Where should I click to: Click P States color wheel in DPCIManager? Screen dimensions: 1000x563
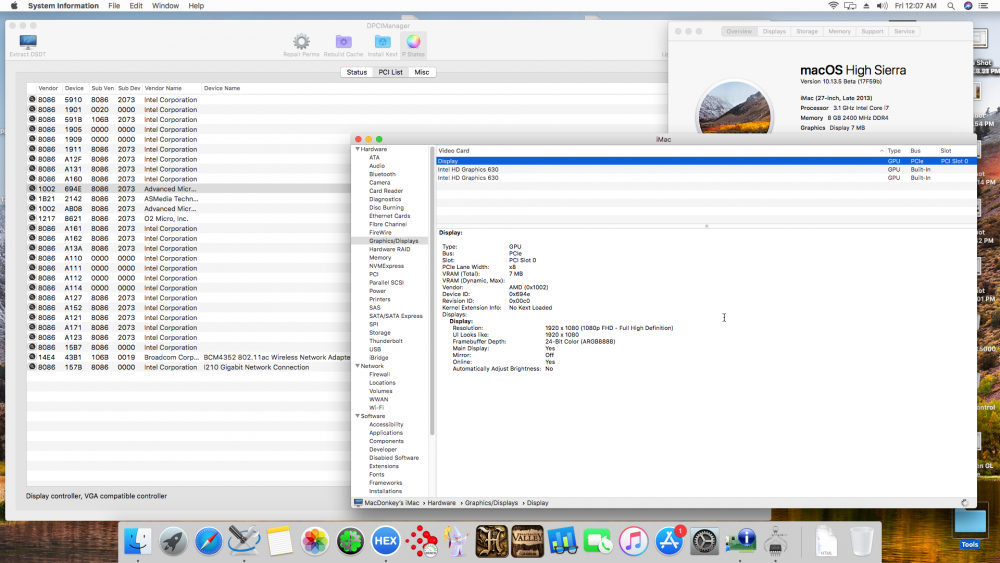tap(413, 45)
